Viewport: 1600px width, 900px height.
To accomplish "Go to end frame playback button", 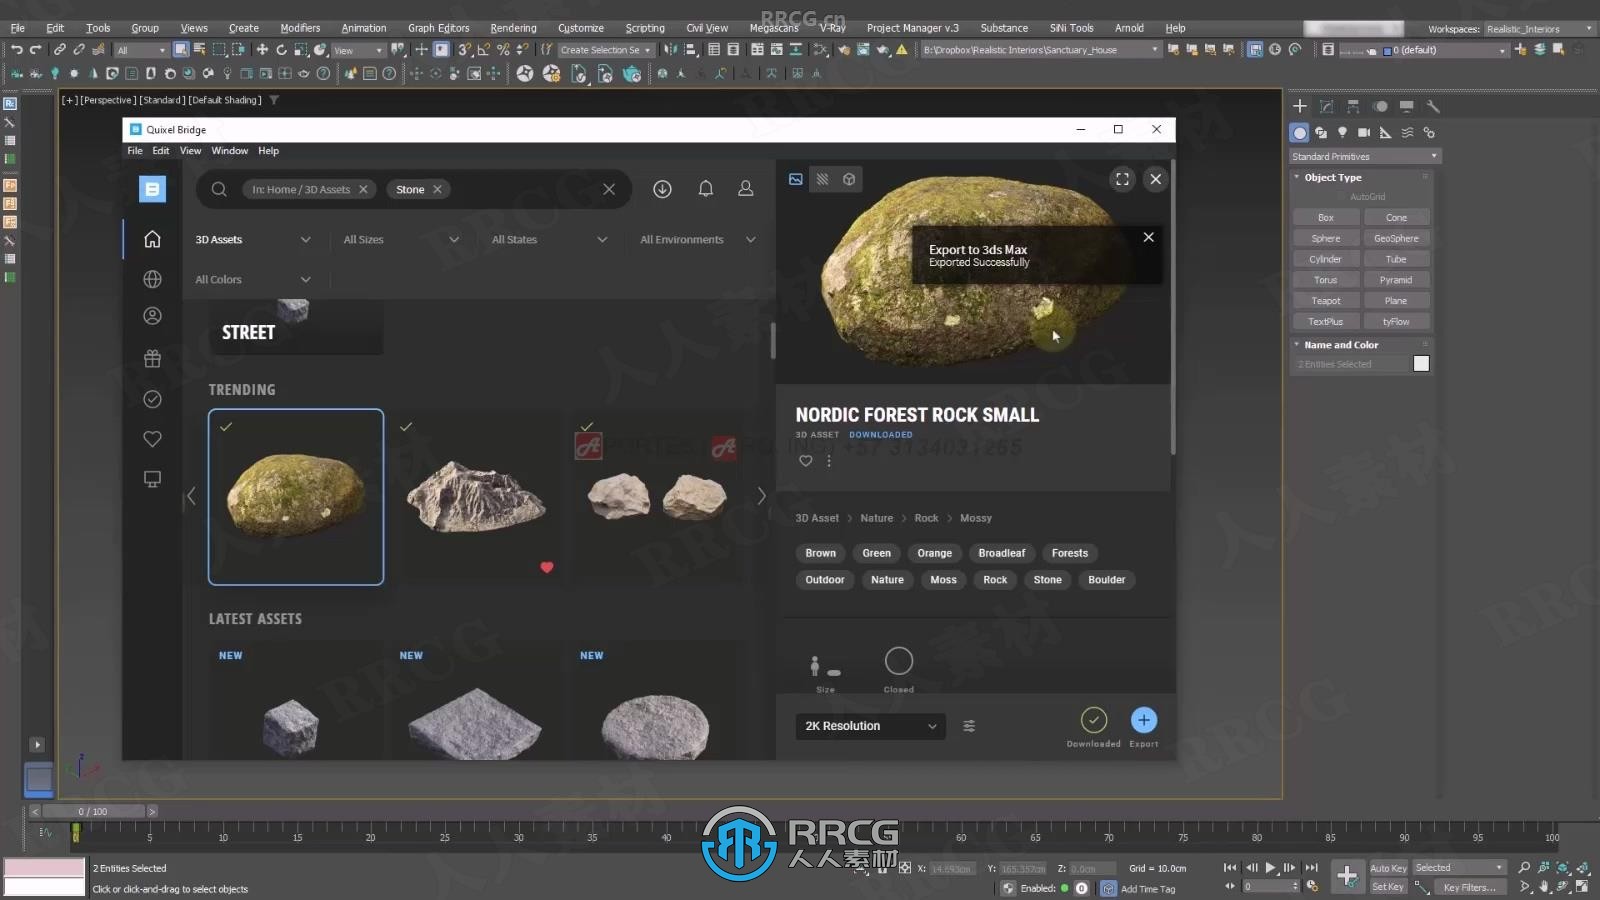I will pos(1311,868).
